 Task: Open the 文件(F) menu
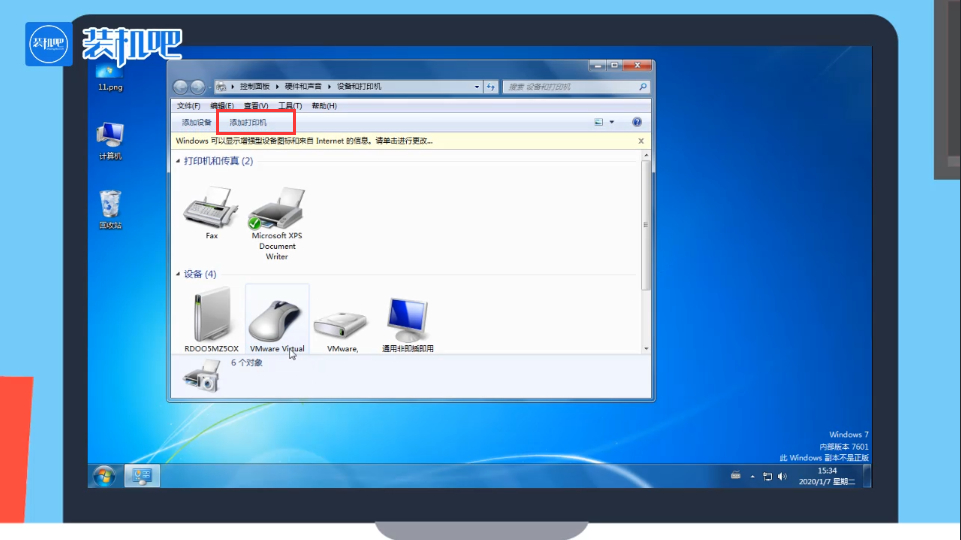tap(188, 105)
